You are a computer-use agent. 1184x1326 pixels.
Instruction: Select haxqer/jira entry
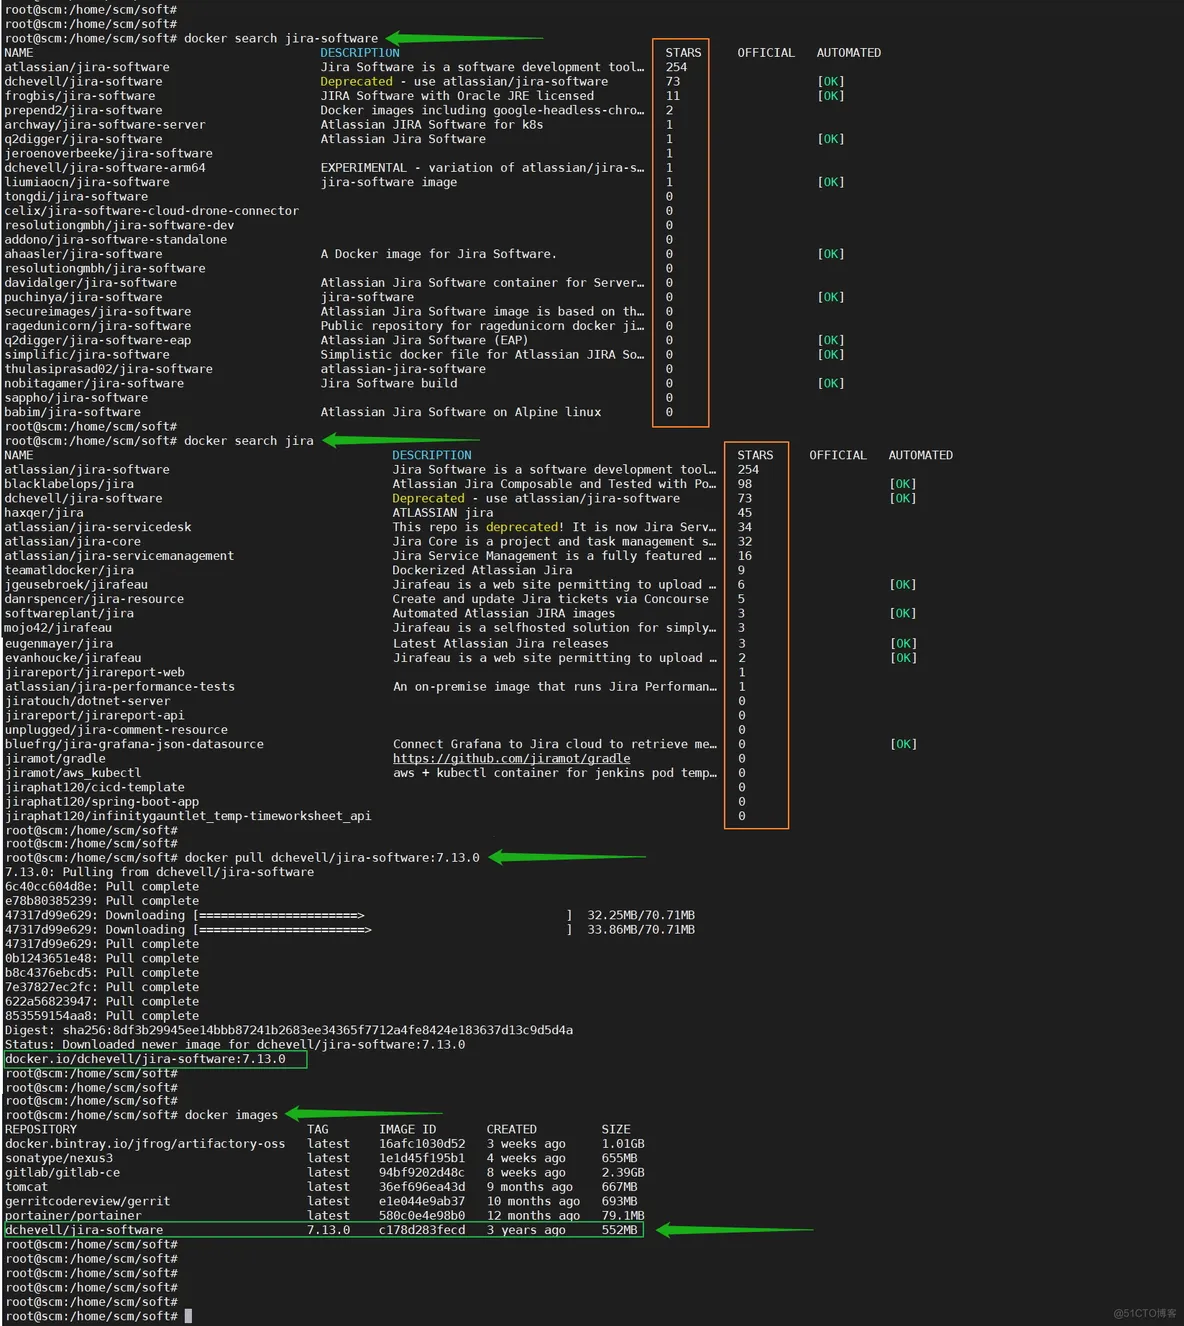44,513
